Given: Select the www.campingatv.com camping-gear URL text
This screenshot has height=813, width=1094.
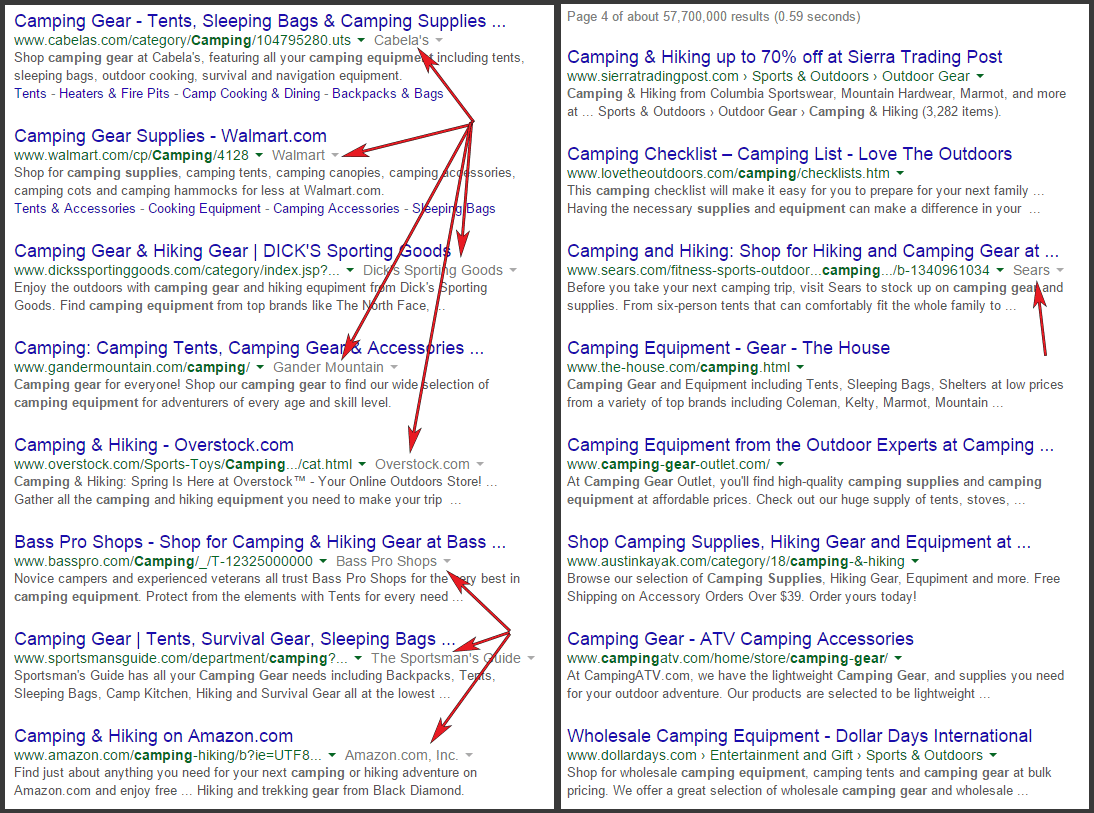Looking at the screenshot, I should pos(728,658).
